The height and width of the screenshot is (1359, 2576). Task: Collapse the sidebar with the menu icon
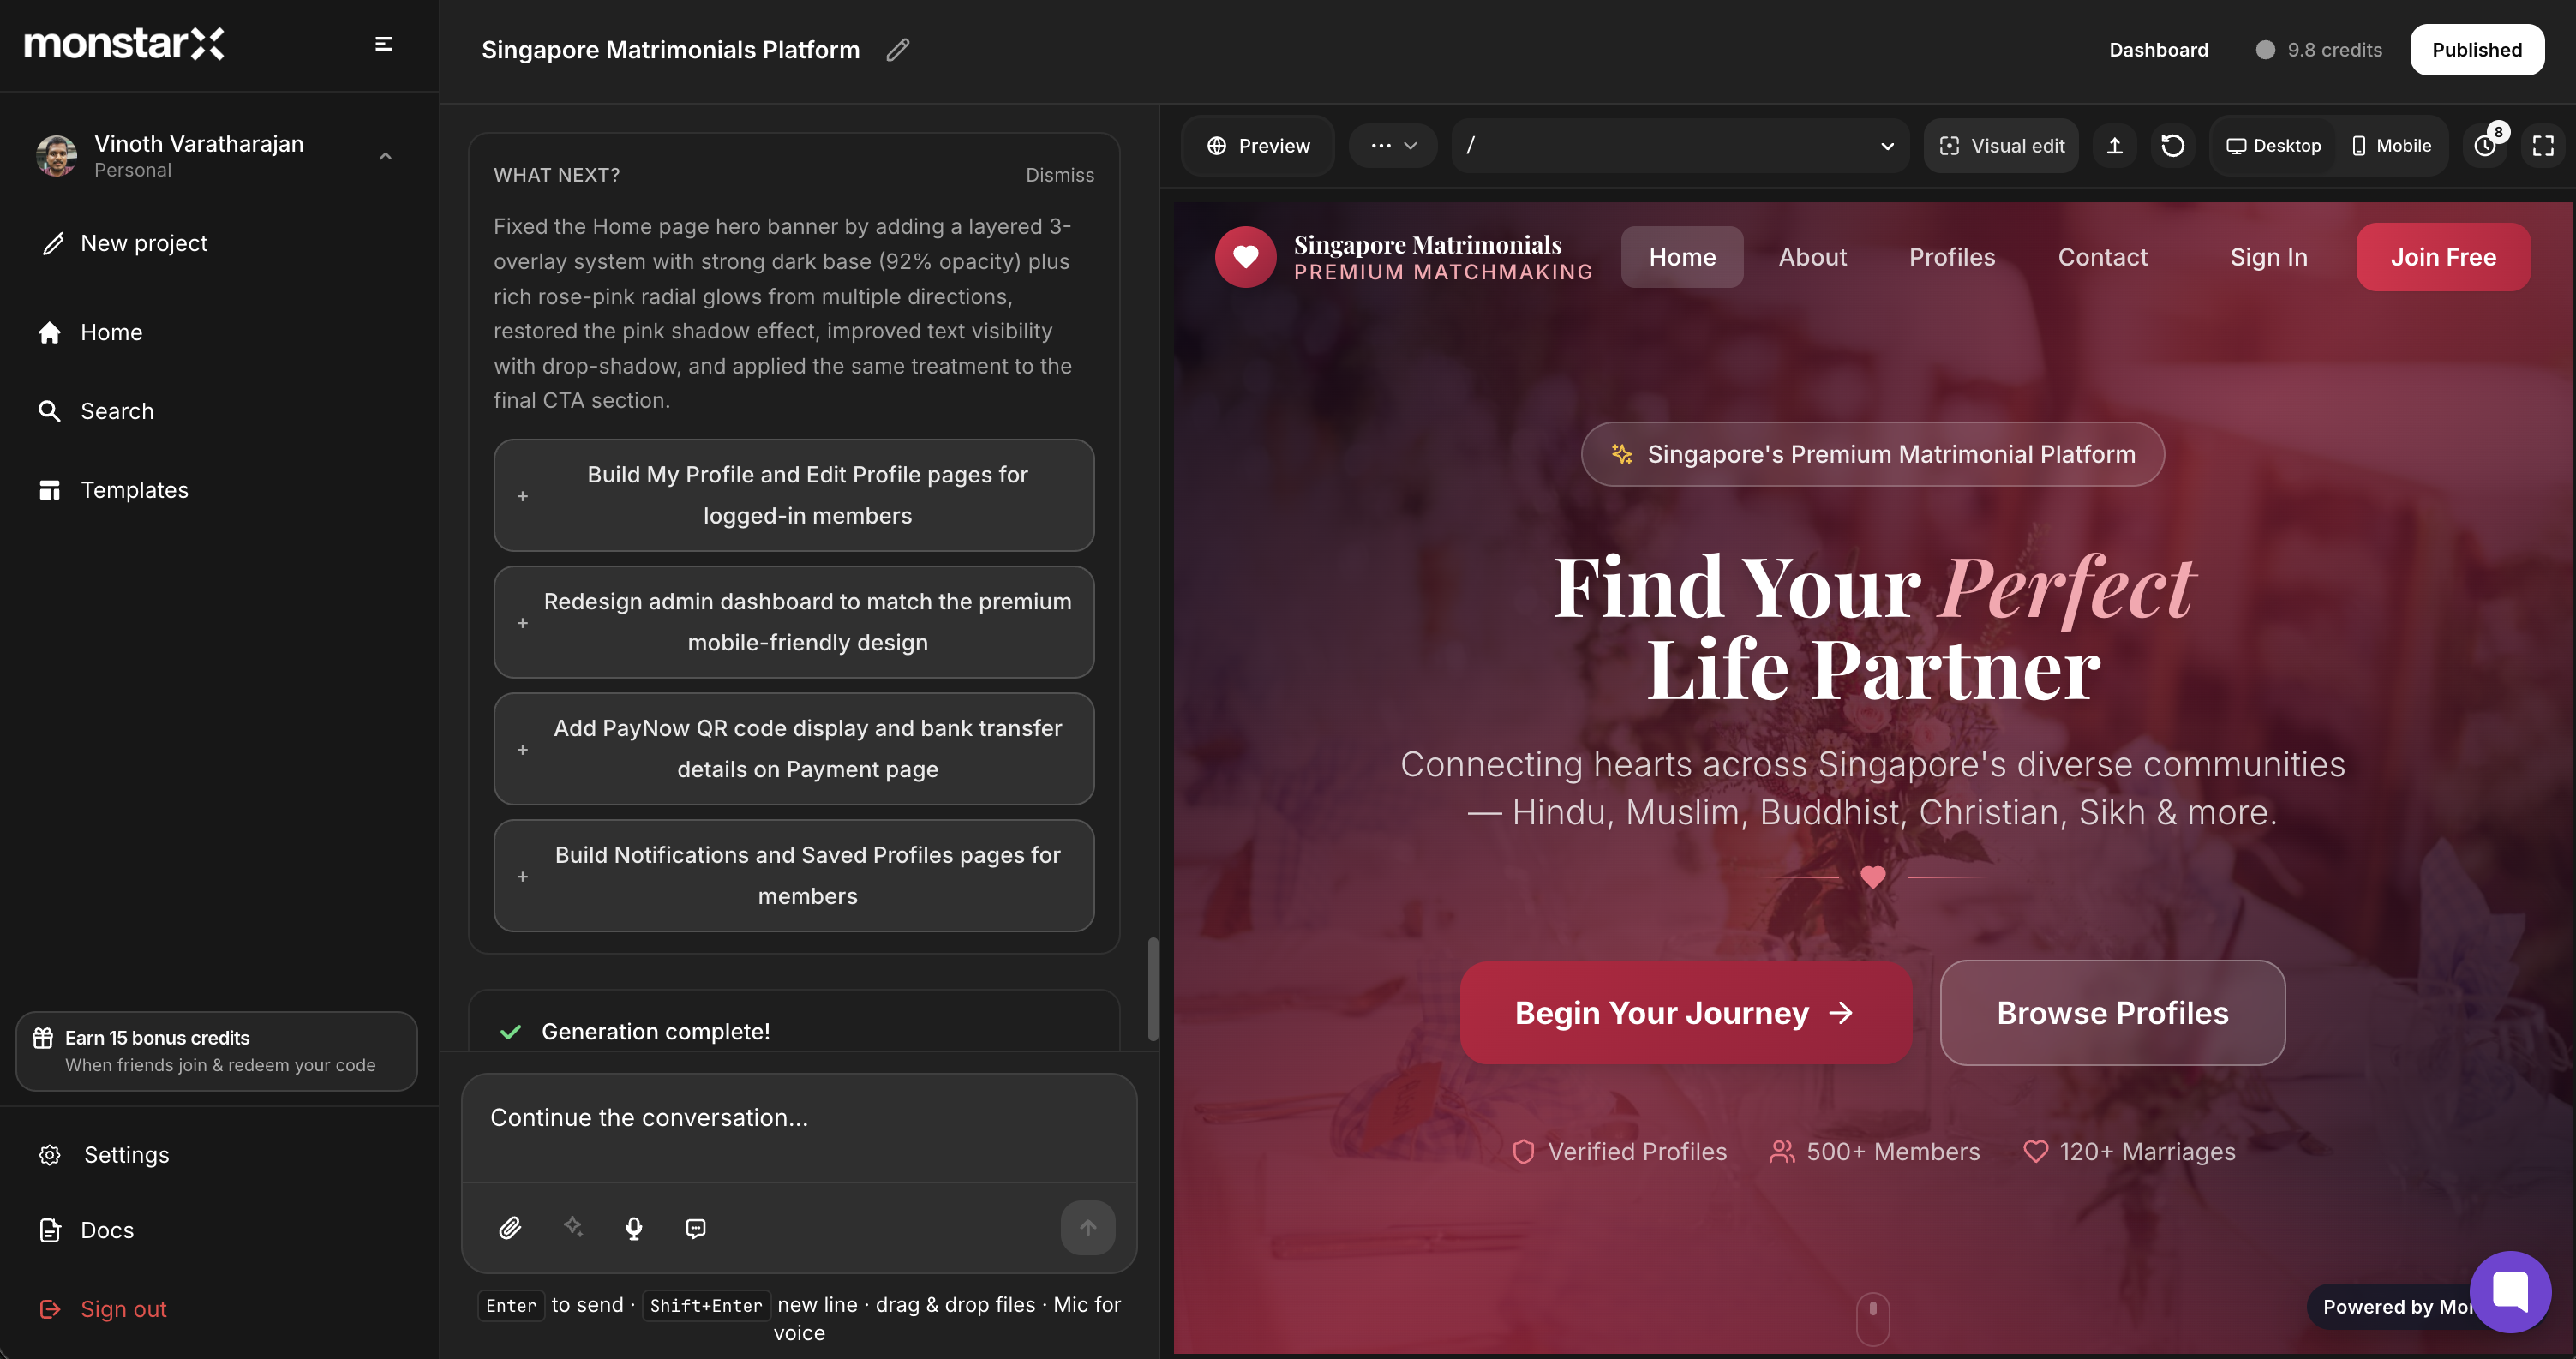coord(383,44)
